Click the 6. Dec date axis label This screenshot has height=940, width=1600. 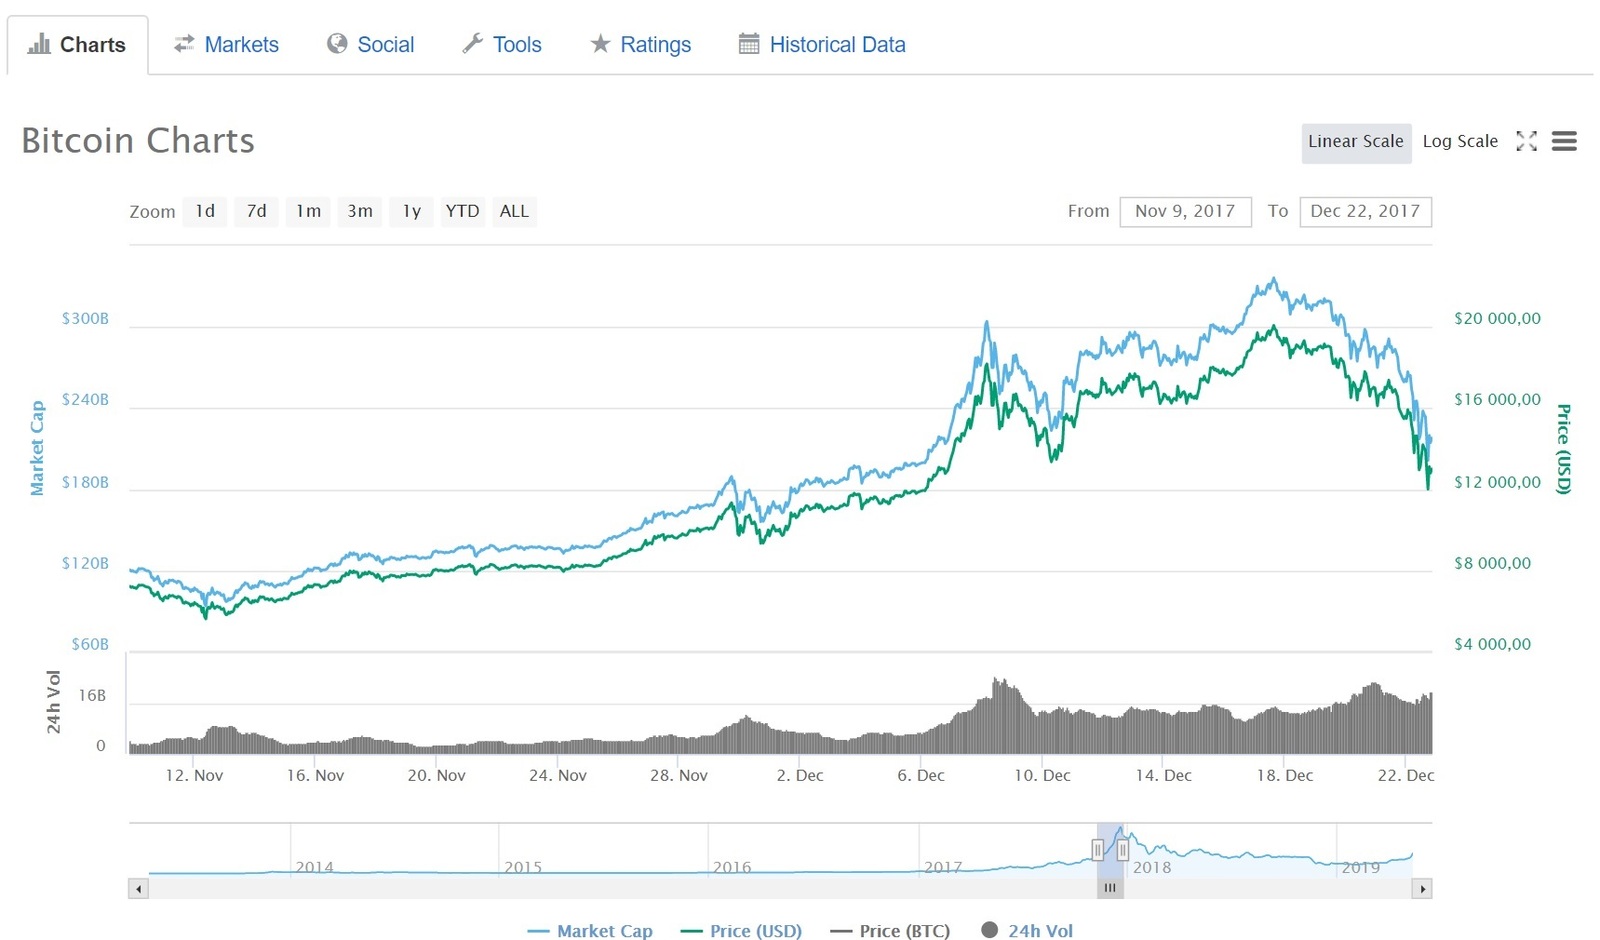coord(920,775)
